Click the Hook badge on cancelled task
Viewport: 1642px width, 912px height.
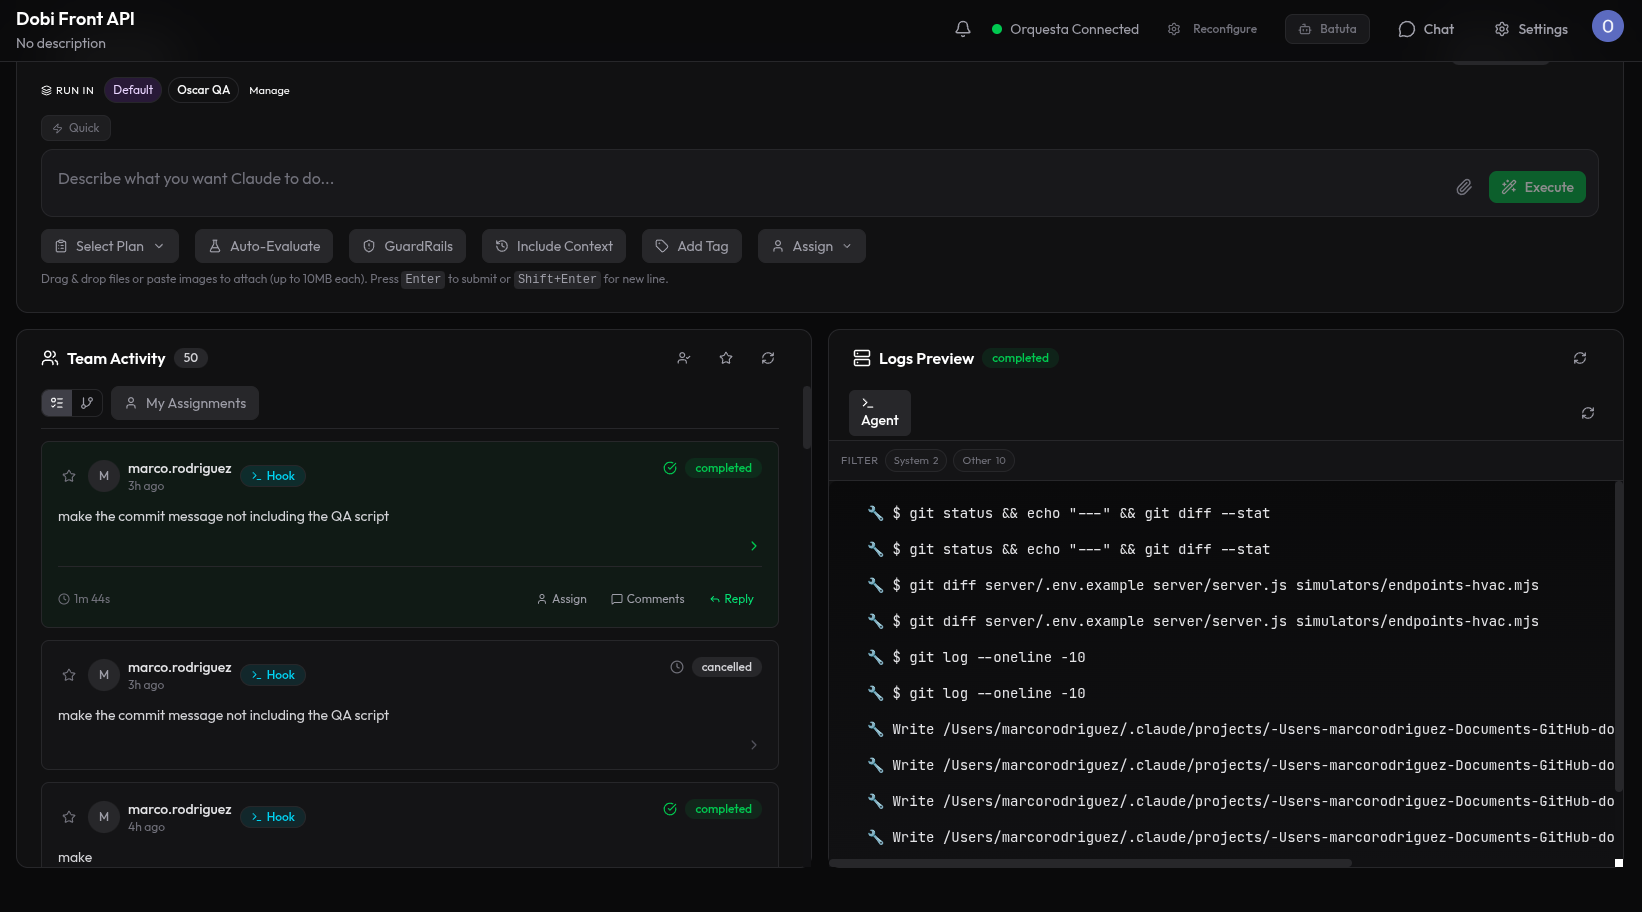tap(273, 675)
